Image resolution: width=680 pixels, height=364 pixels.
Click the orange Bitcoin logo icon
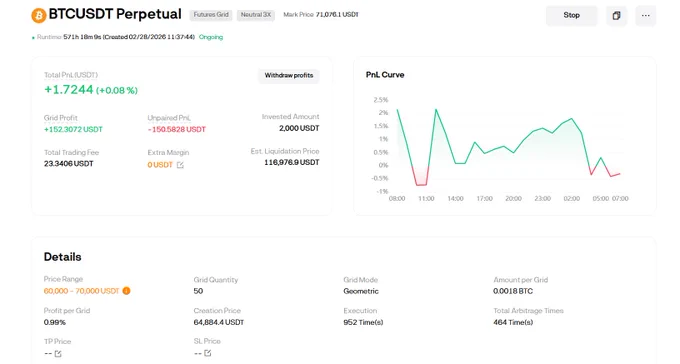pyautogui.click(x=39, y=16)
